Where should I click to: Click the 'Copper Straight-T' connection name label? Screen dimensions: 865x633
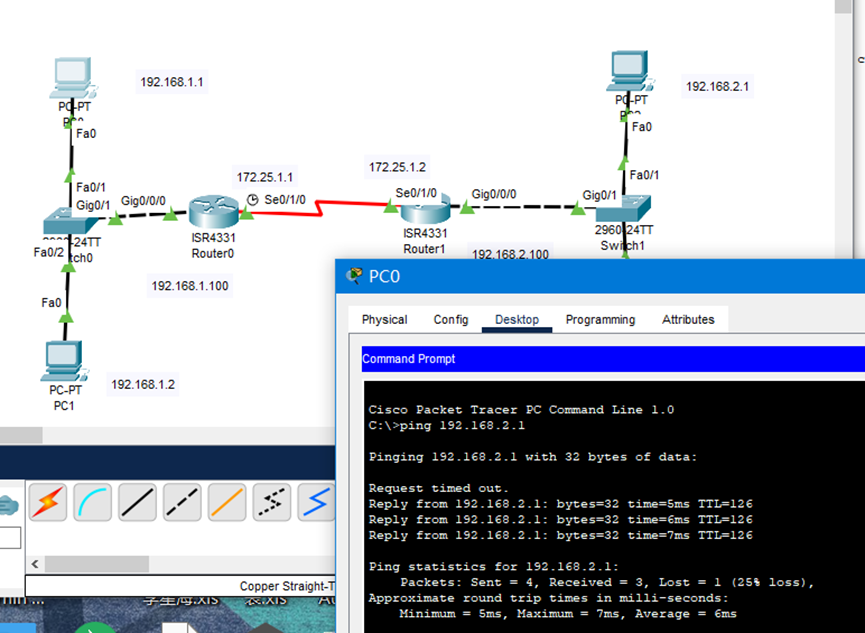pyautogui.click(x=287, y=586)
